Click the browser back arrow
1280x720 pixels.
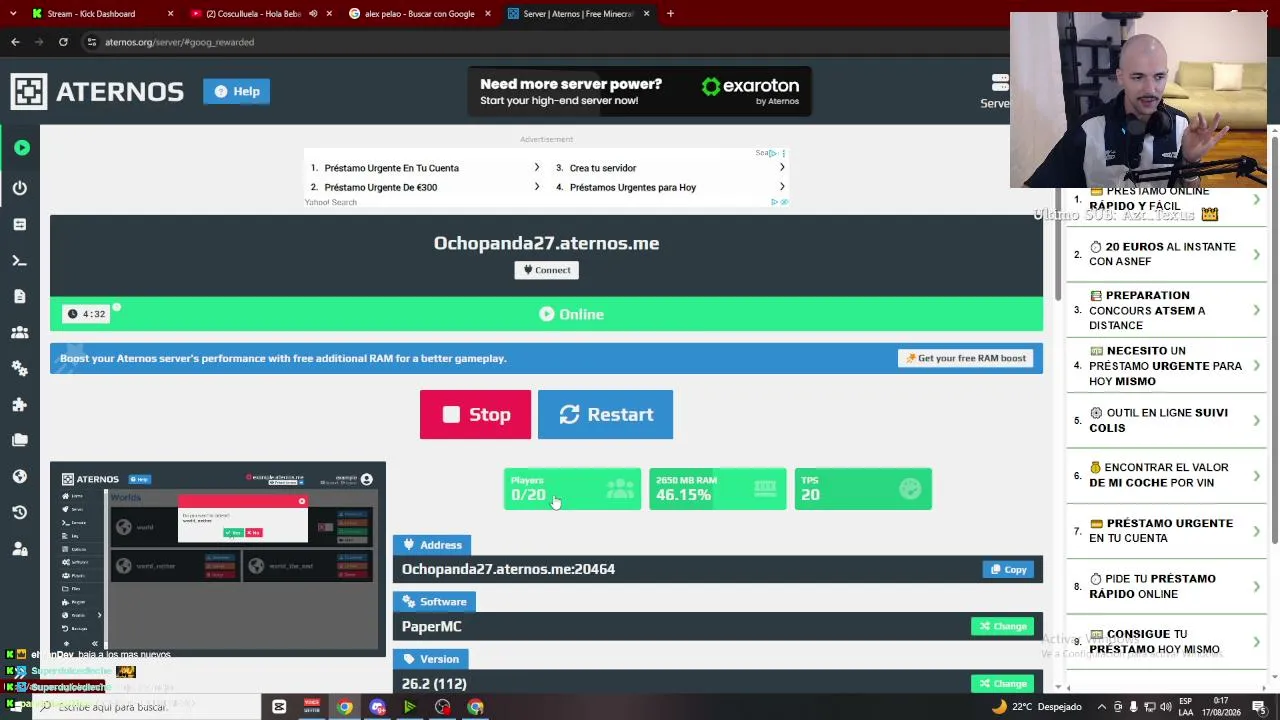click(x=15, y=42)
